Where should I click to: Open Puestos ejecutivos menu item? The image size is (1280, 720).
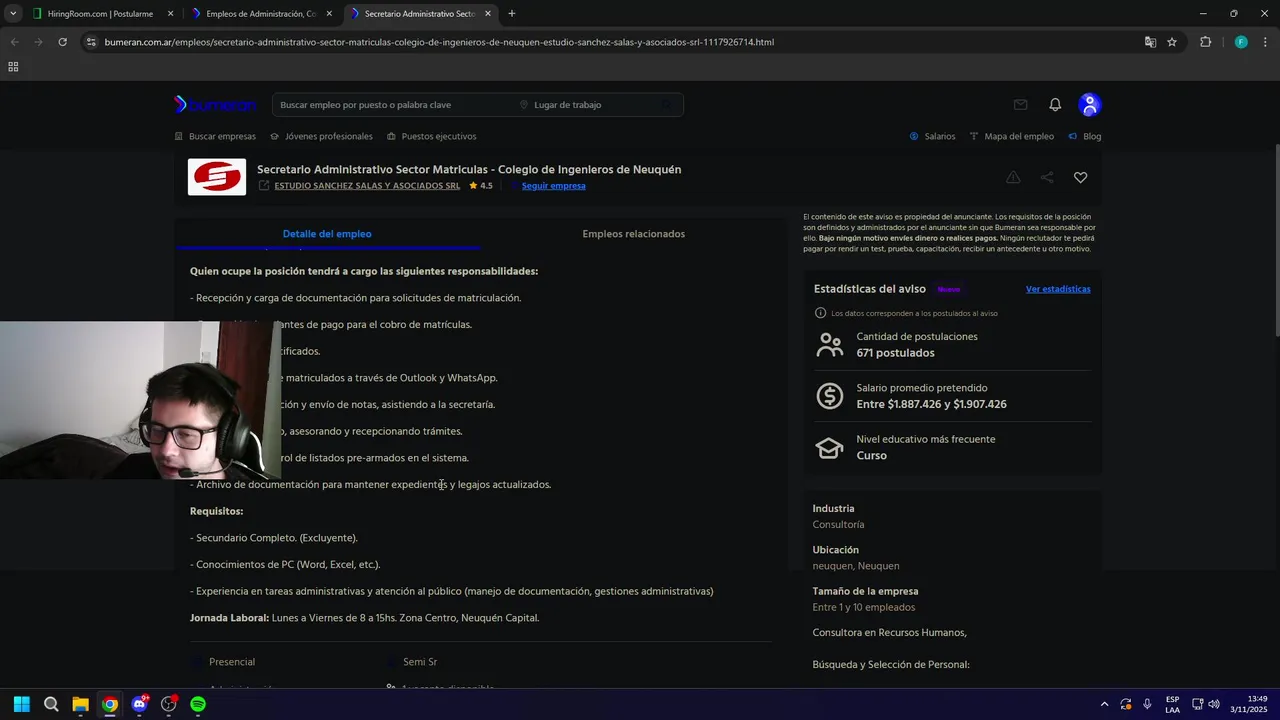[x=432, y=136]
